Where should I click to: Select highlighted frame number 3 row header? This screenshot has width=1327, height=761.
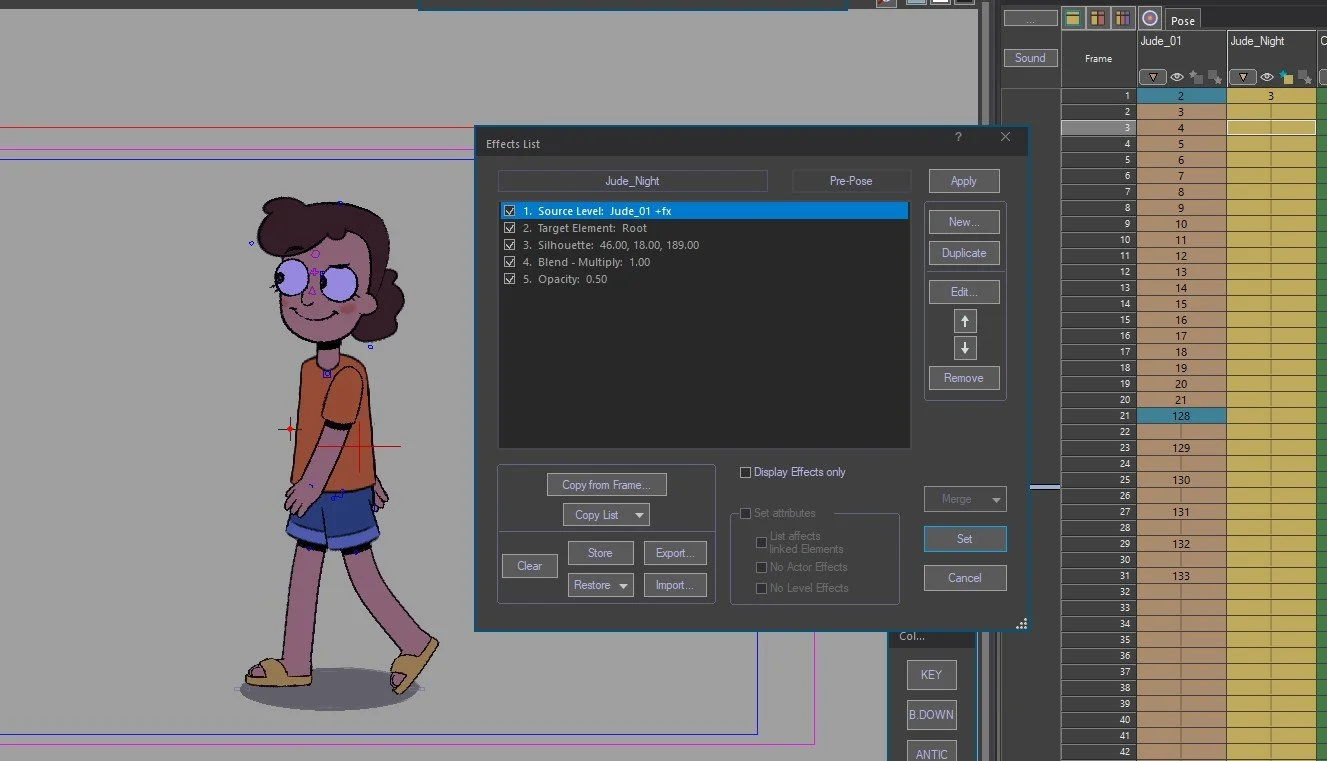pos(1098,128)
